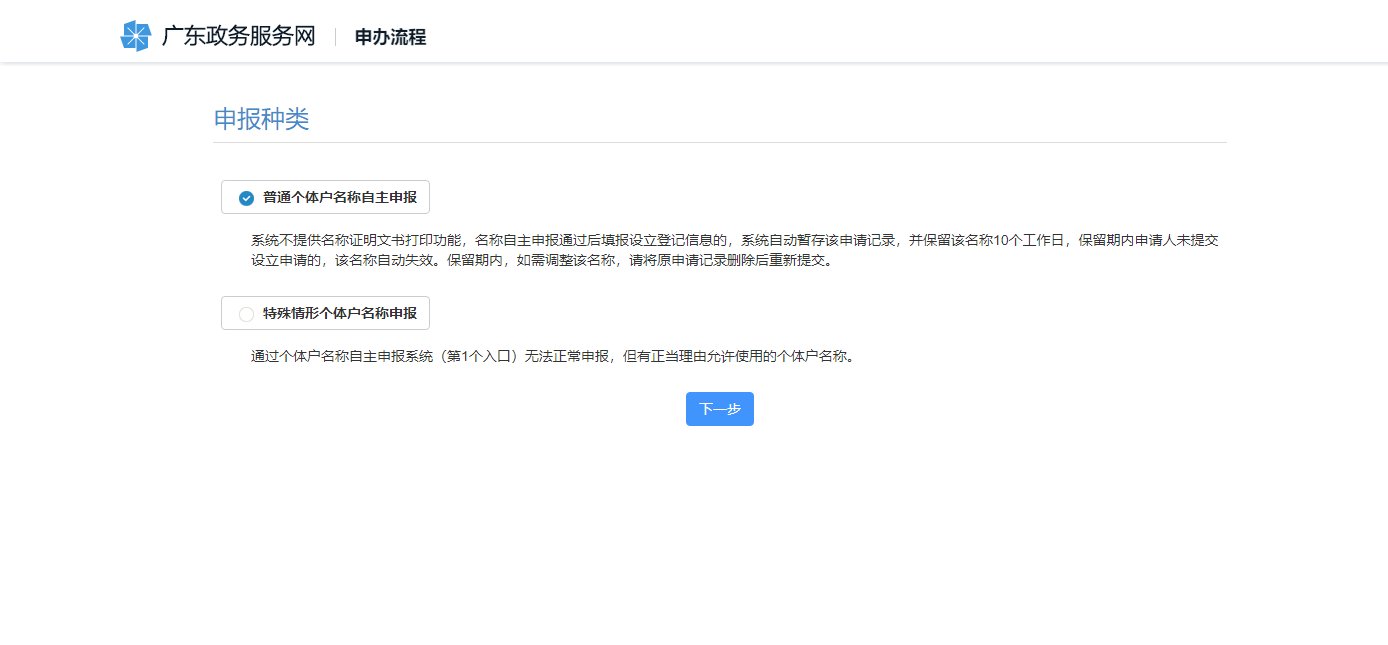Click the checkmark icon inside the selected radio
1388x645 pixels.
[246, 197]
